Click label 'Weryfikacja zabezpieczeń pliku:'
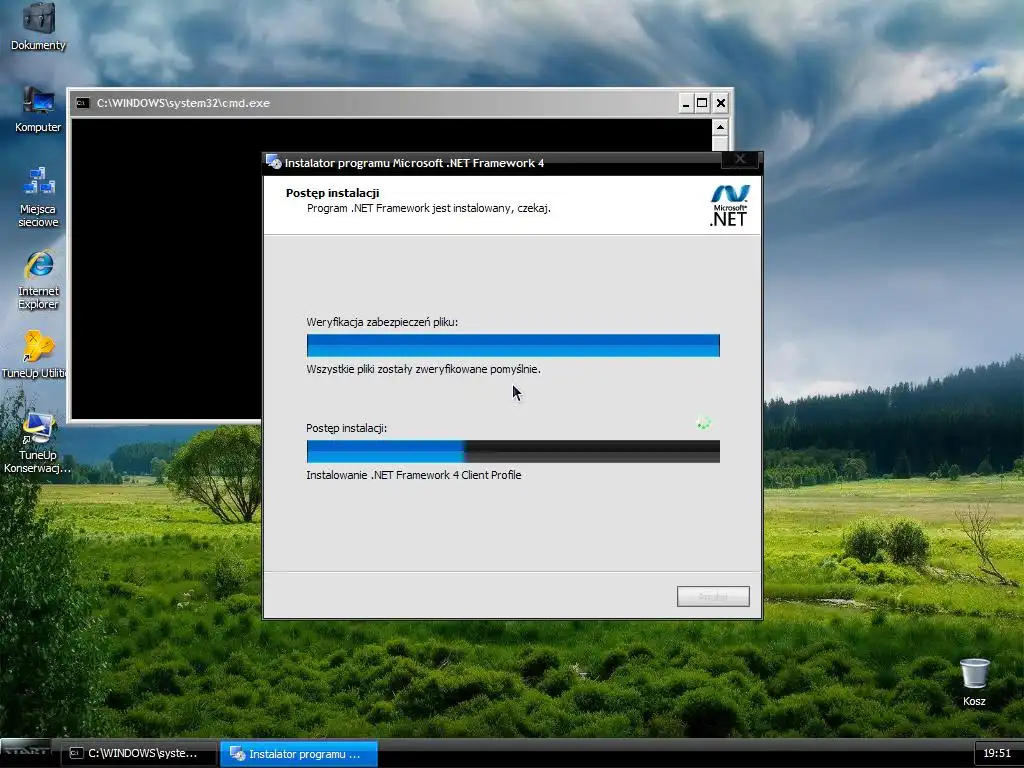Screen dimensions: 1024x768 (x=382, y=322)
